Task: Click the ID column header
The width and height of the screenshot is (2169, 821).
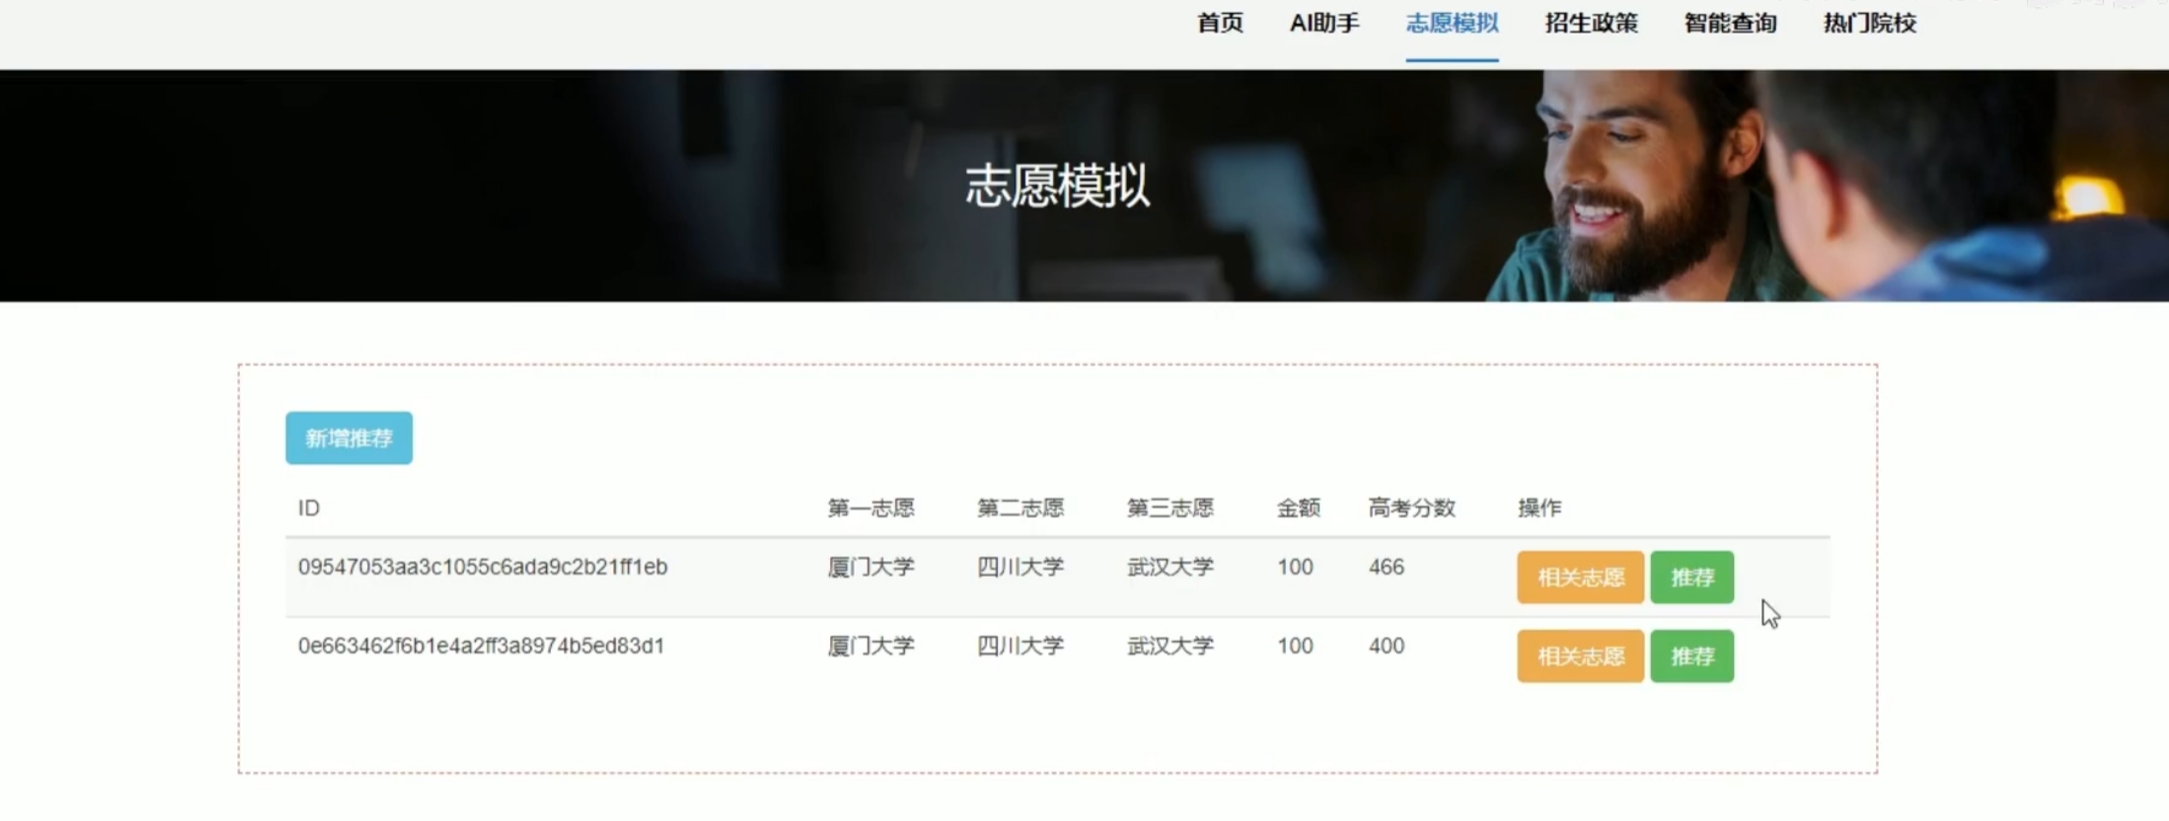Action: [x=309, y=508]
